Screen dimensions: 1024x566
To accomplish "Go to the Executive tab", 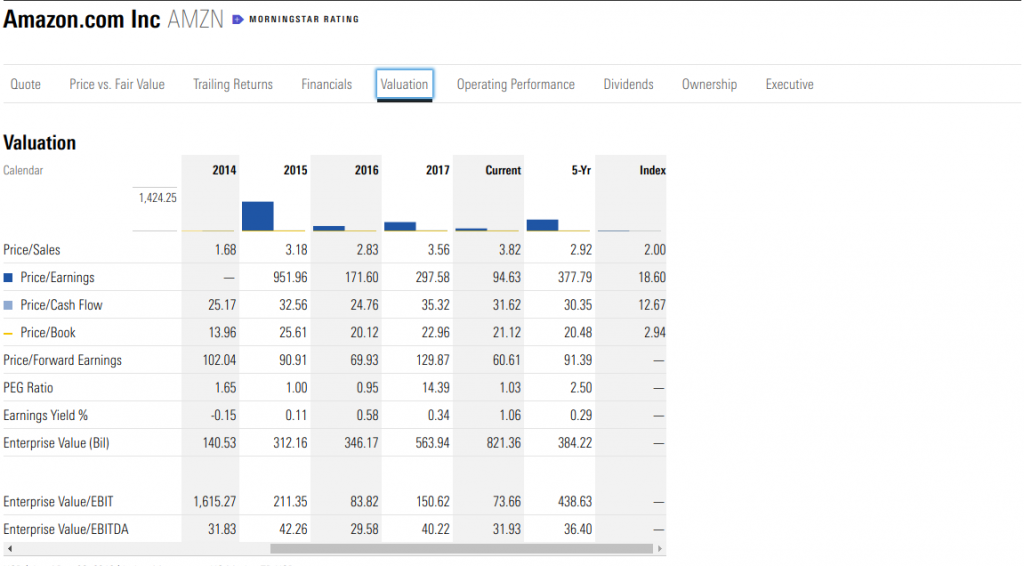I will pos(790,84).
